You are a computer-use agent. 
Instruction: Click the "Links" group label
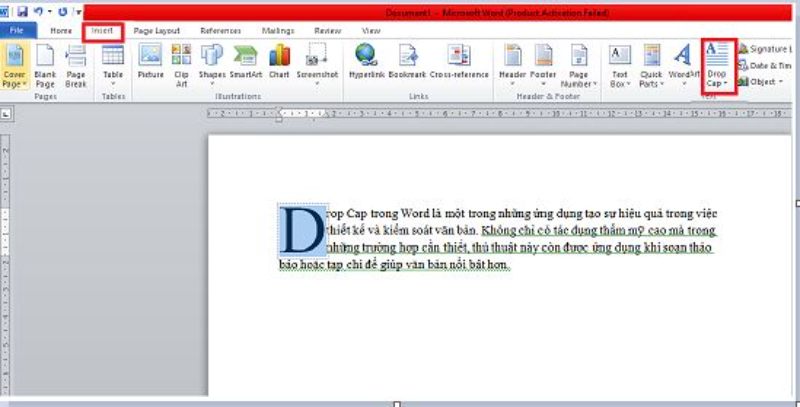point(418,96)
